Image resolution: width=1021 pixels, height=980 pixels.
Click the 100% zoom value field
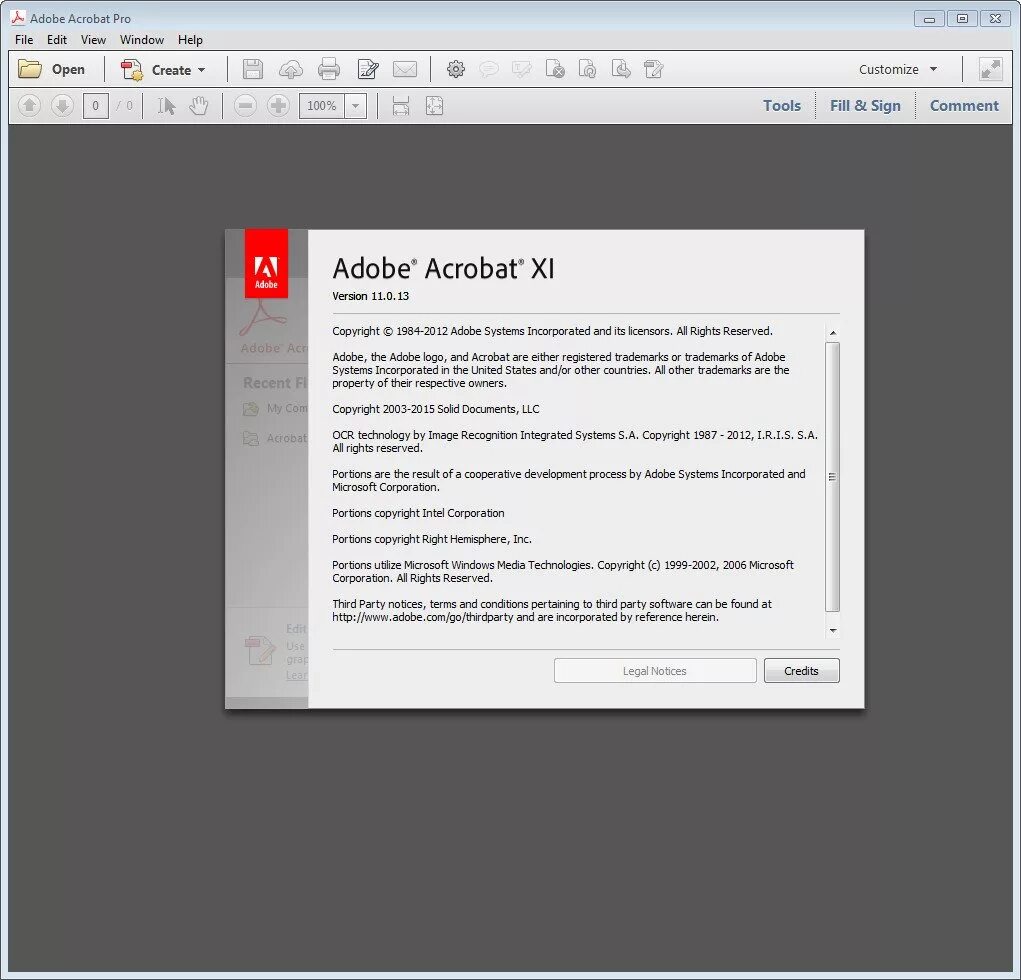coord(322,105)
